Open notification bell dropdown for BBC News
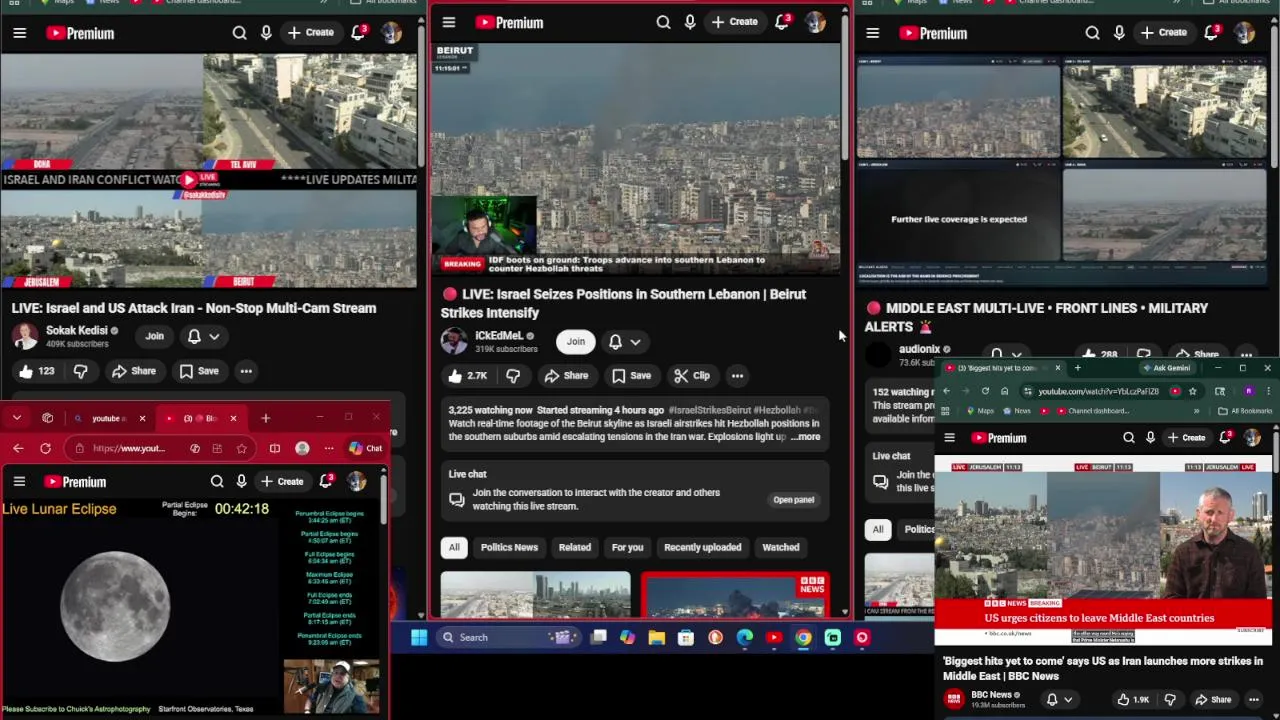Viewport: 1280px width, 720px height. coord(1058,699)
